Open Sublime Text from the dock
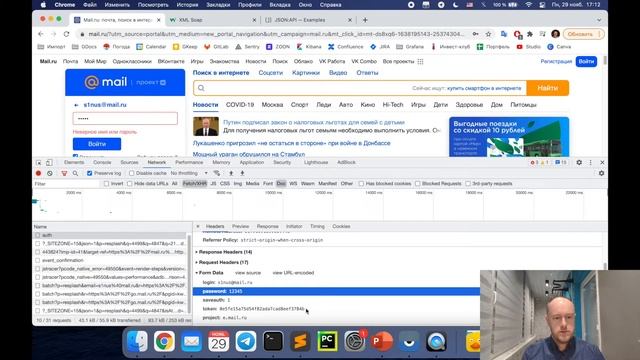 [x=300, y=341]
